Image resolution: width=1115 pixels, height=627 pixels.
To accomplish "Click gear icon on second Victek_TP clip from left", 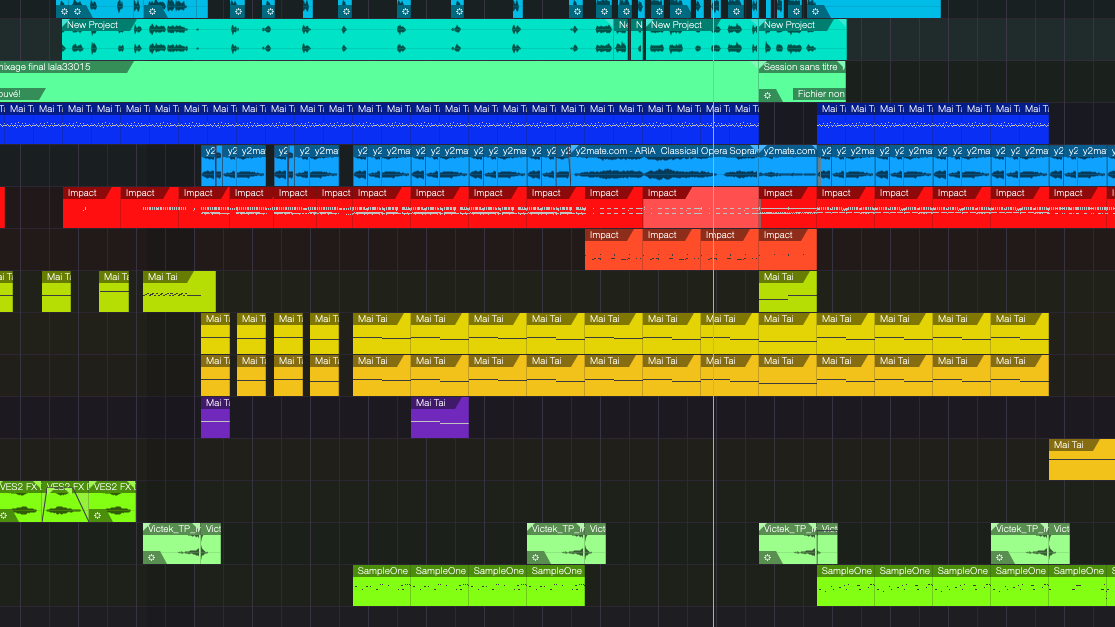I will (536, 557).
